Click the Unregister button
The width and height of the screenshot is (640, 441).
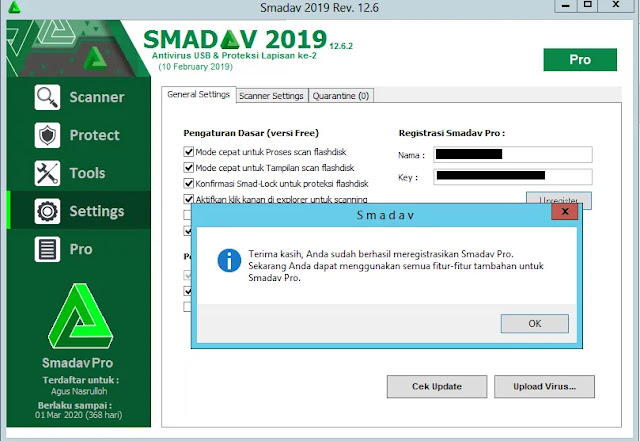[x=558, y=198]
